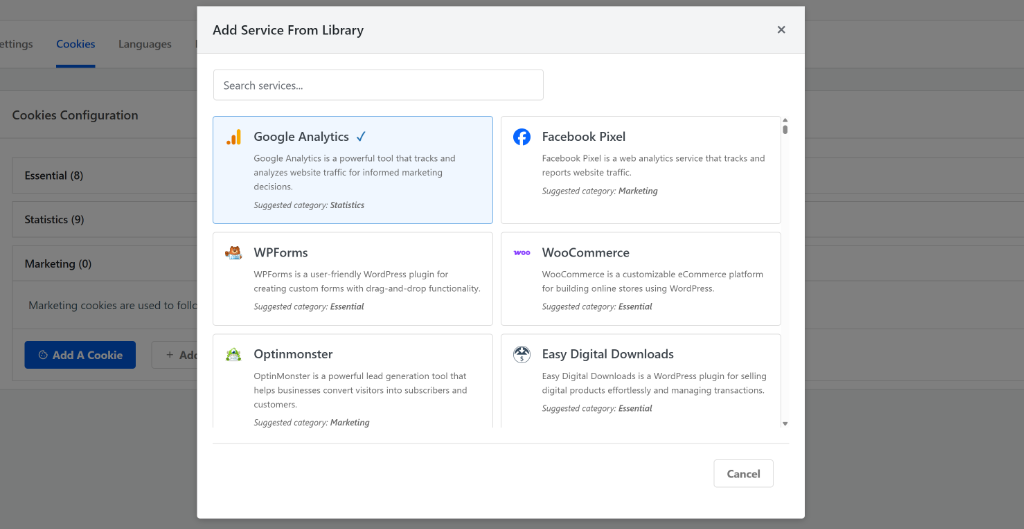Choose the WooCommerce service title
Image resolution: width=1024 pixels, height=529 pixels.
pyautogui.click(x=586, y=253)
